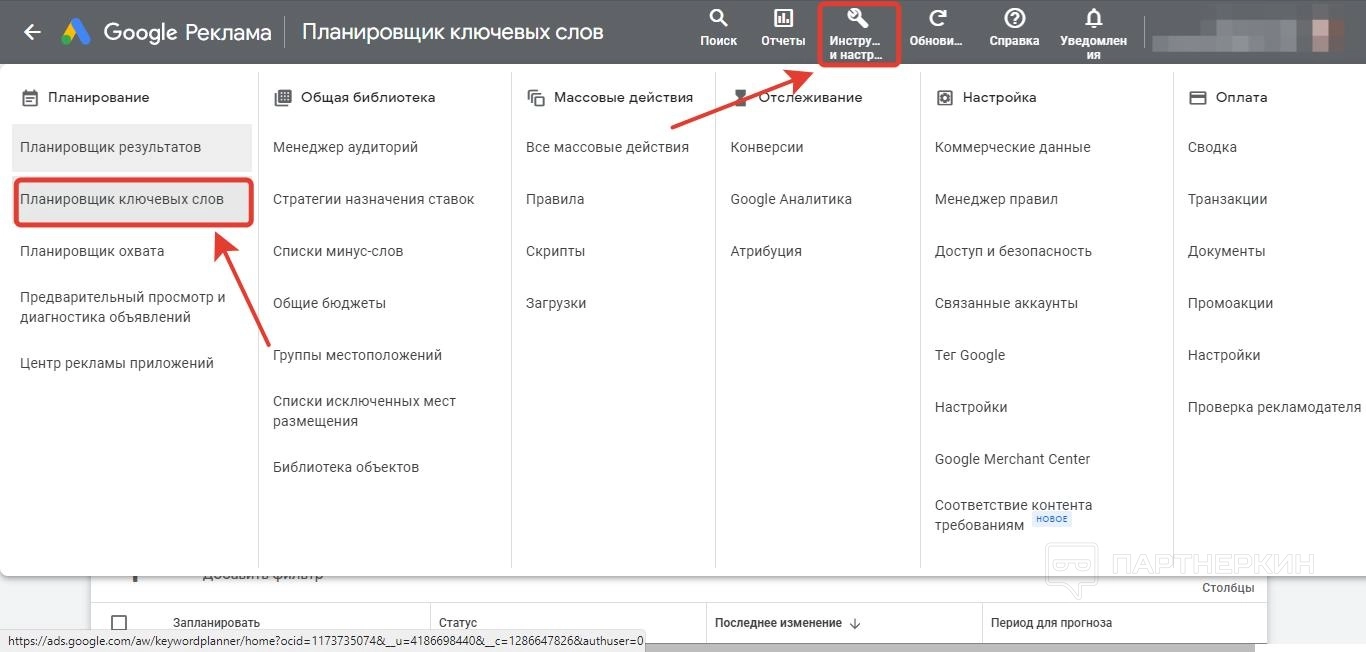Open Конверсии
The width and height of the screenshot is (1366, 652).
767,147
